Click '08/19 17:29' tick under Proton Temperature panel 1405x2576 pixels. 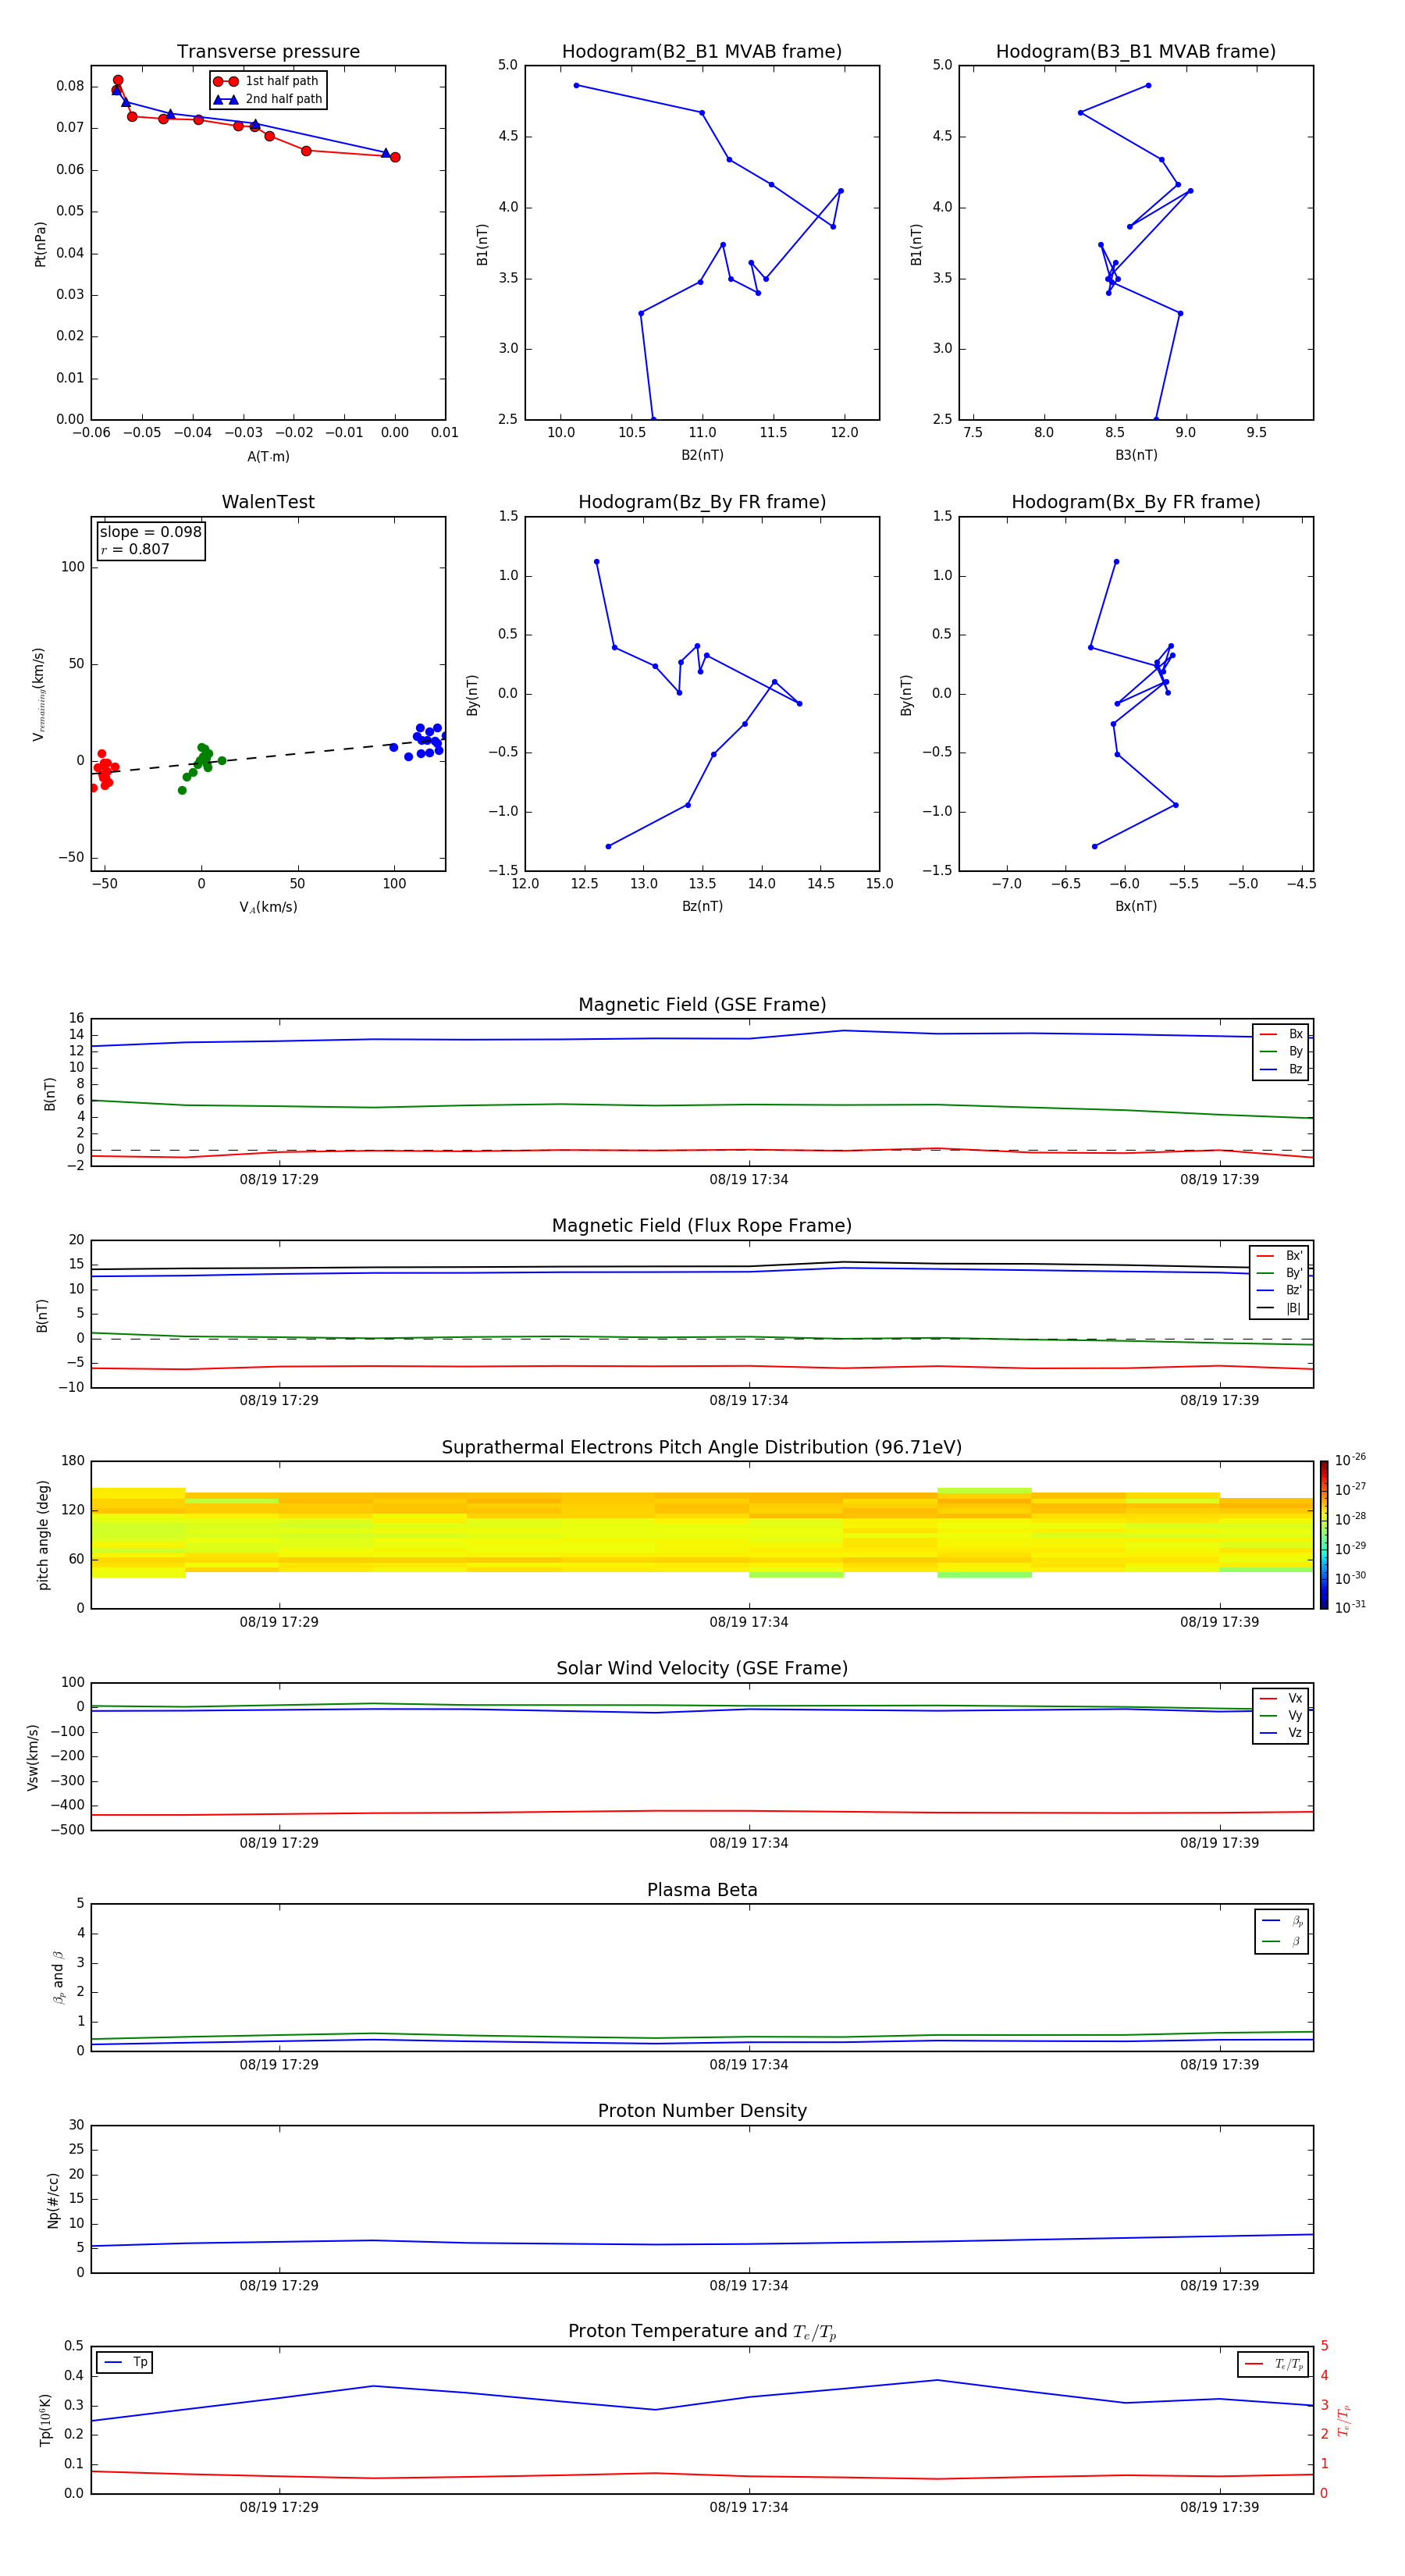(279, 2507)
